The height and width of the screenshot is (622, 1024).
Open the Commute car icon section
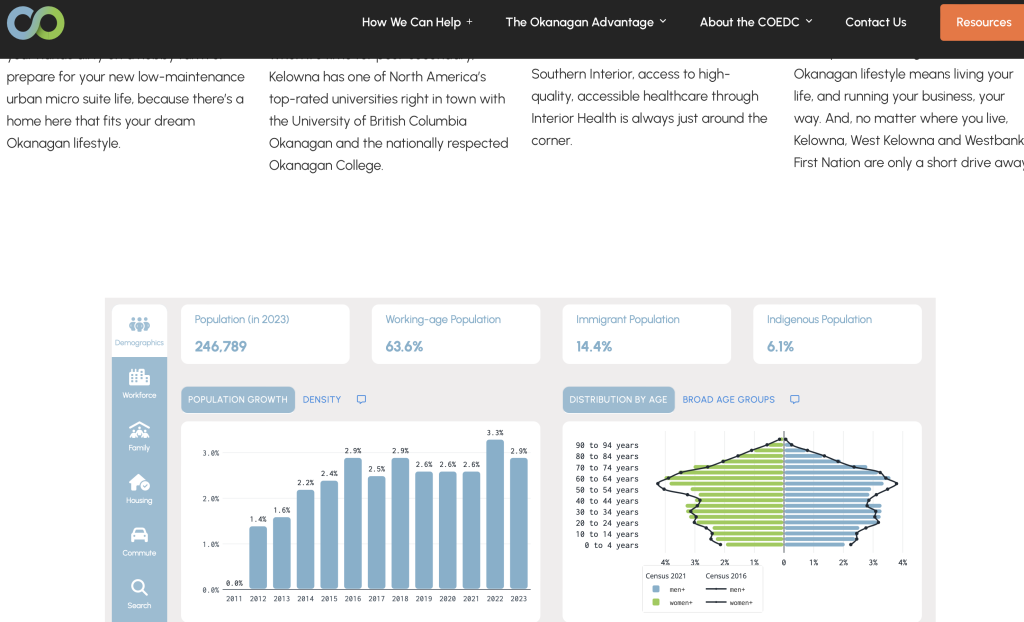point(139,541)
